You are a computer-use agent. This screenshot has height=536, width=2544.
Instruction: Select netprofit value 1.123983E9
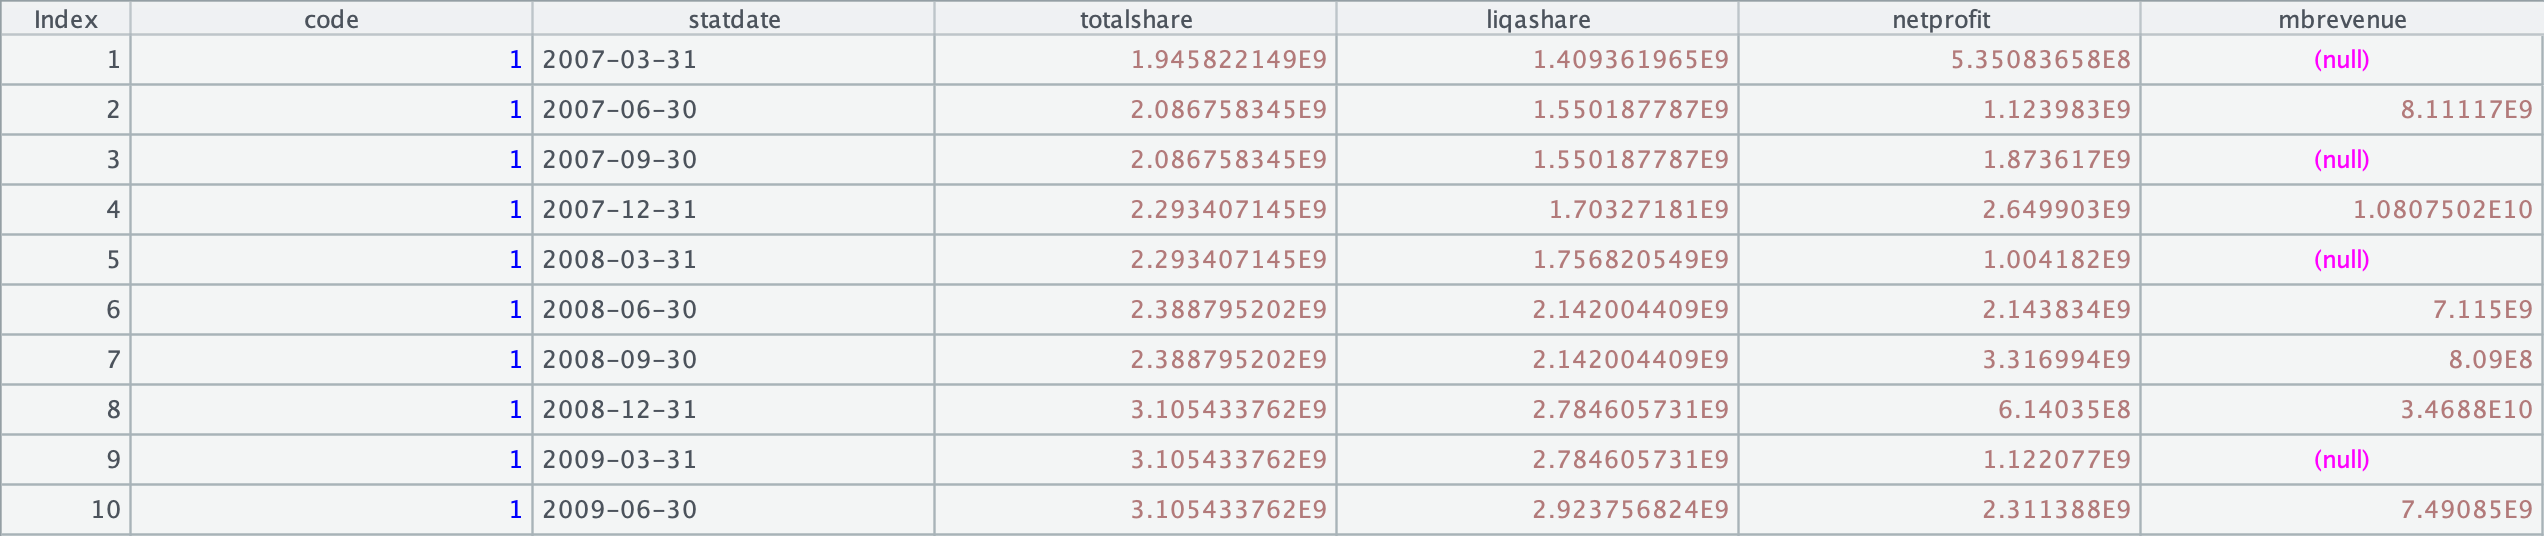[1940, 110]
